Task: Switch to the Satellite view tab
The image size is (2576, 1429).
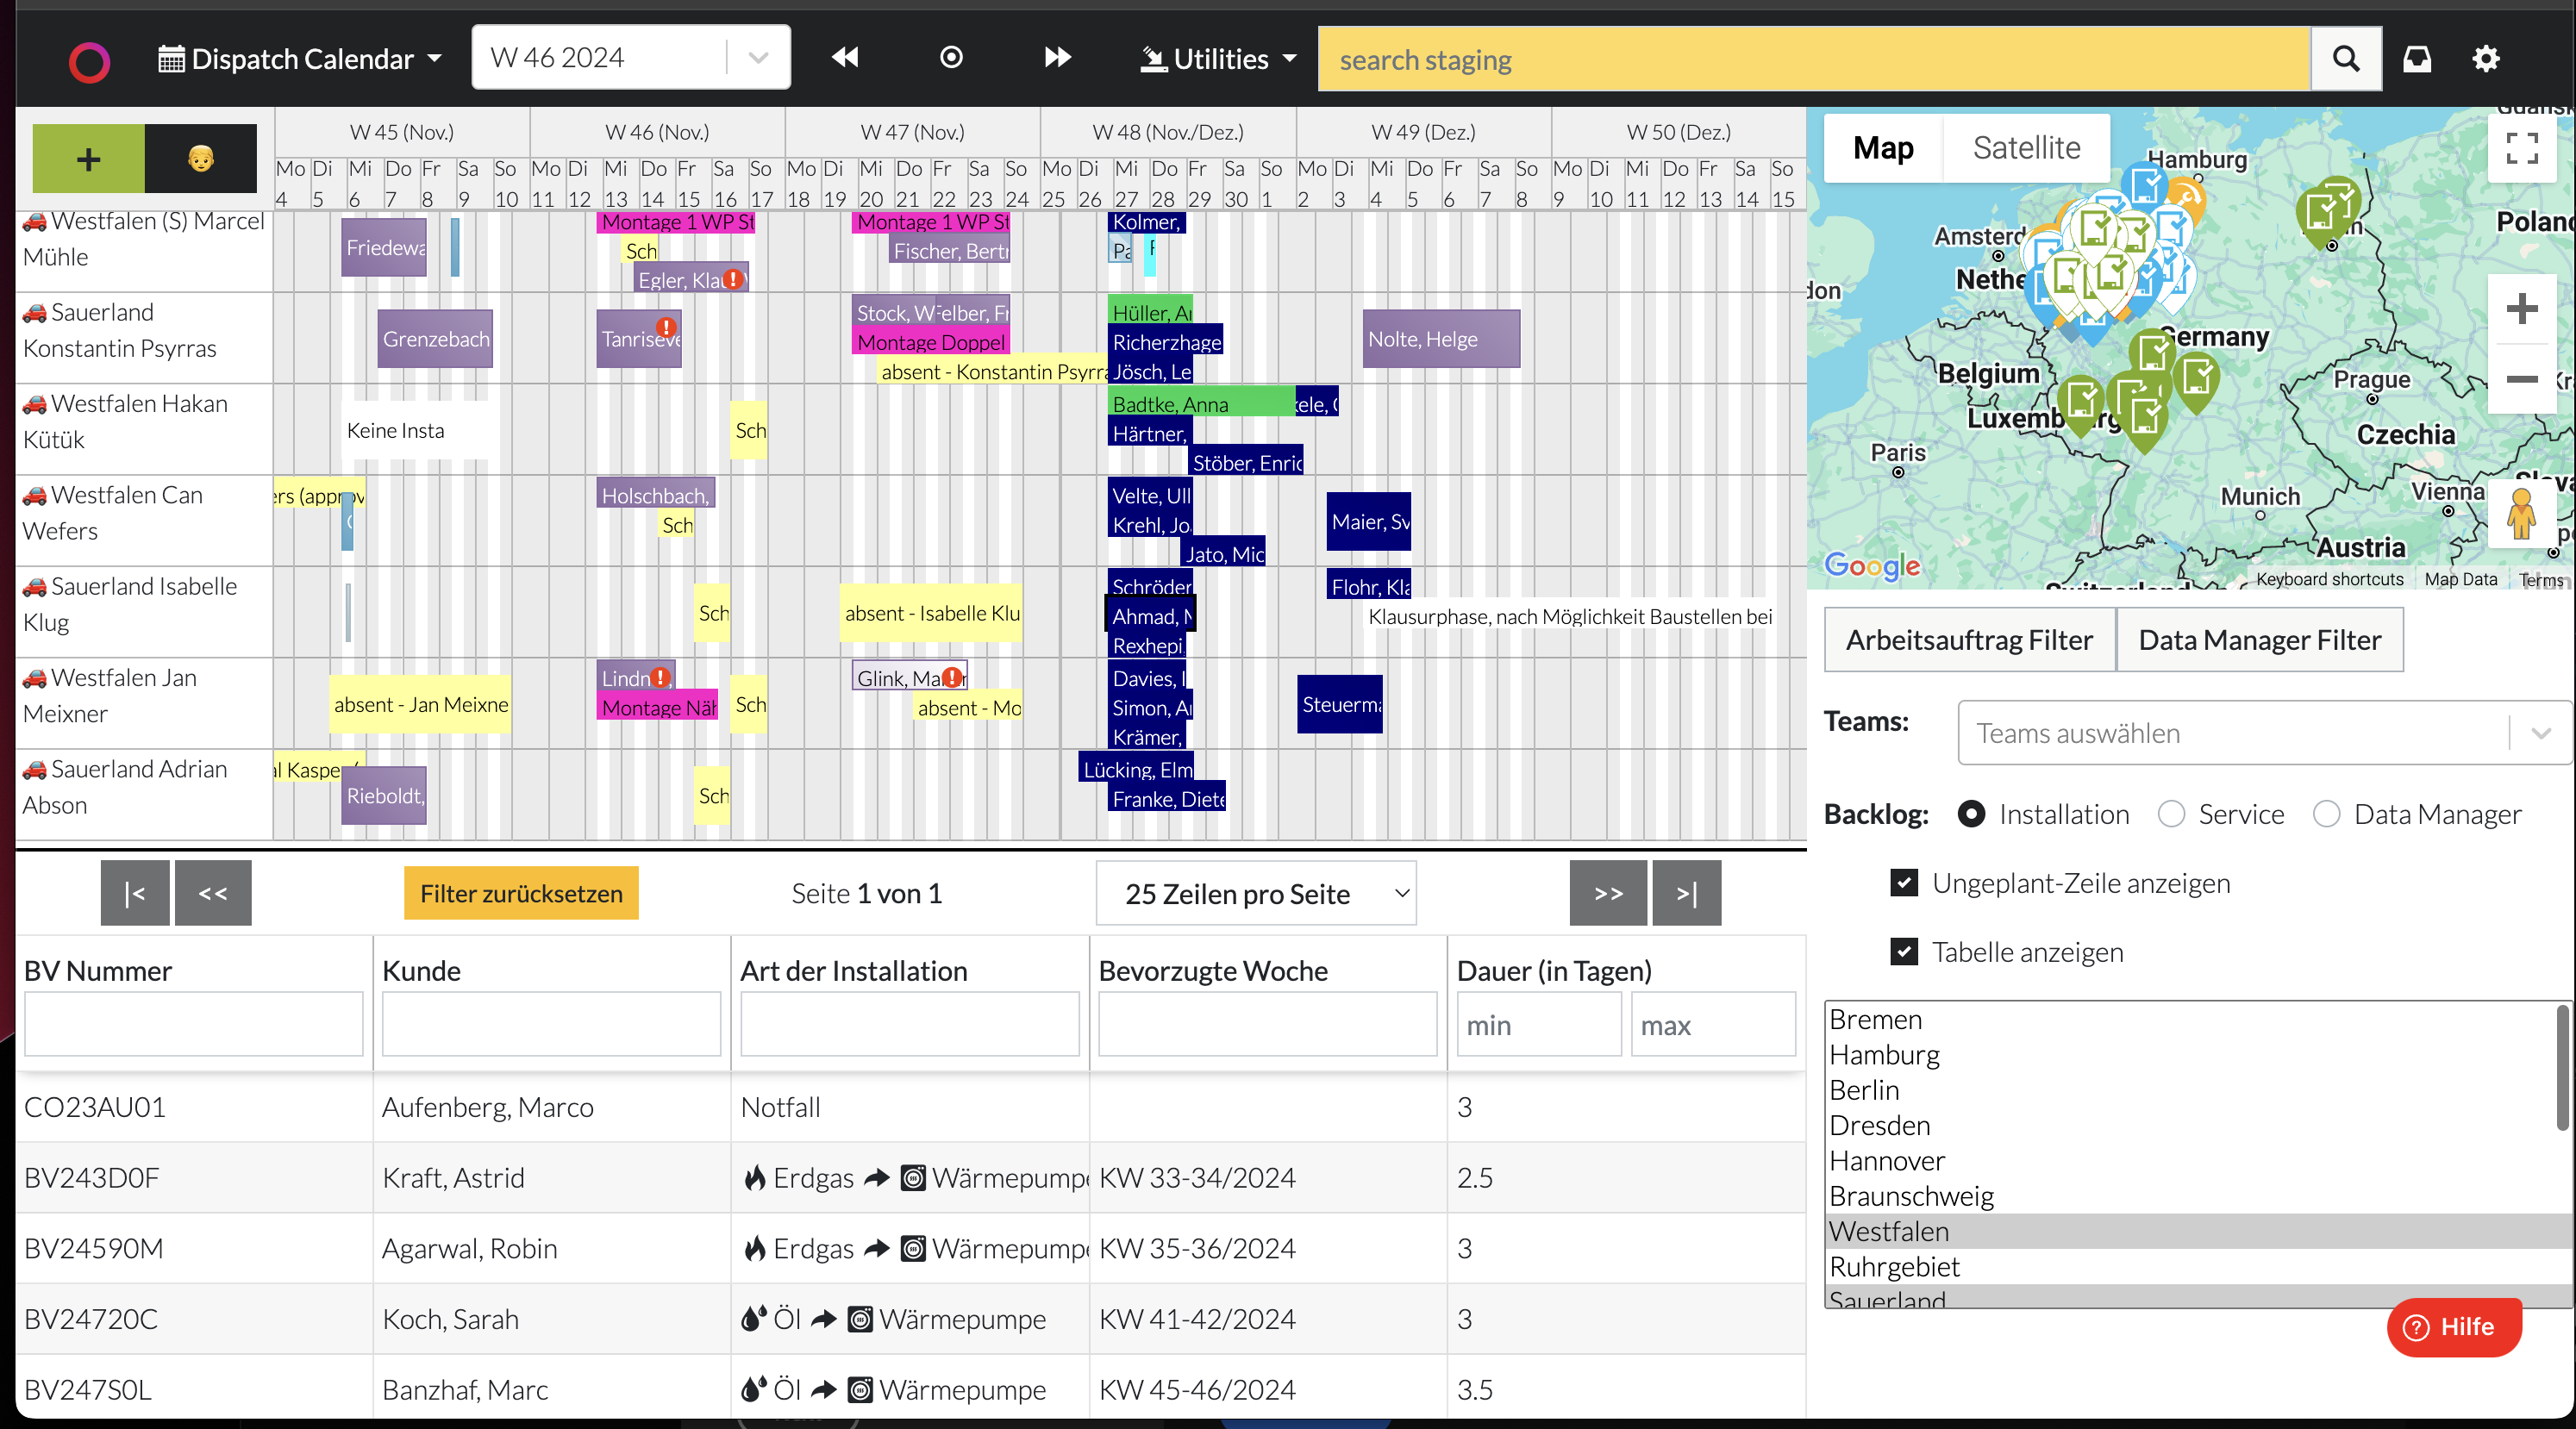Action: coord(2026,148)
